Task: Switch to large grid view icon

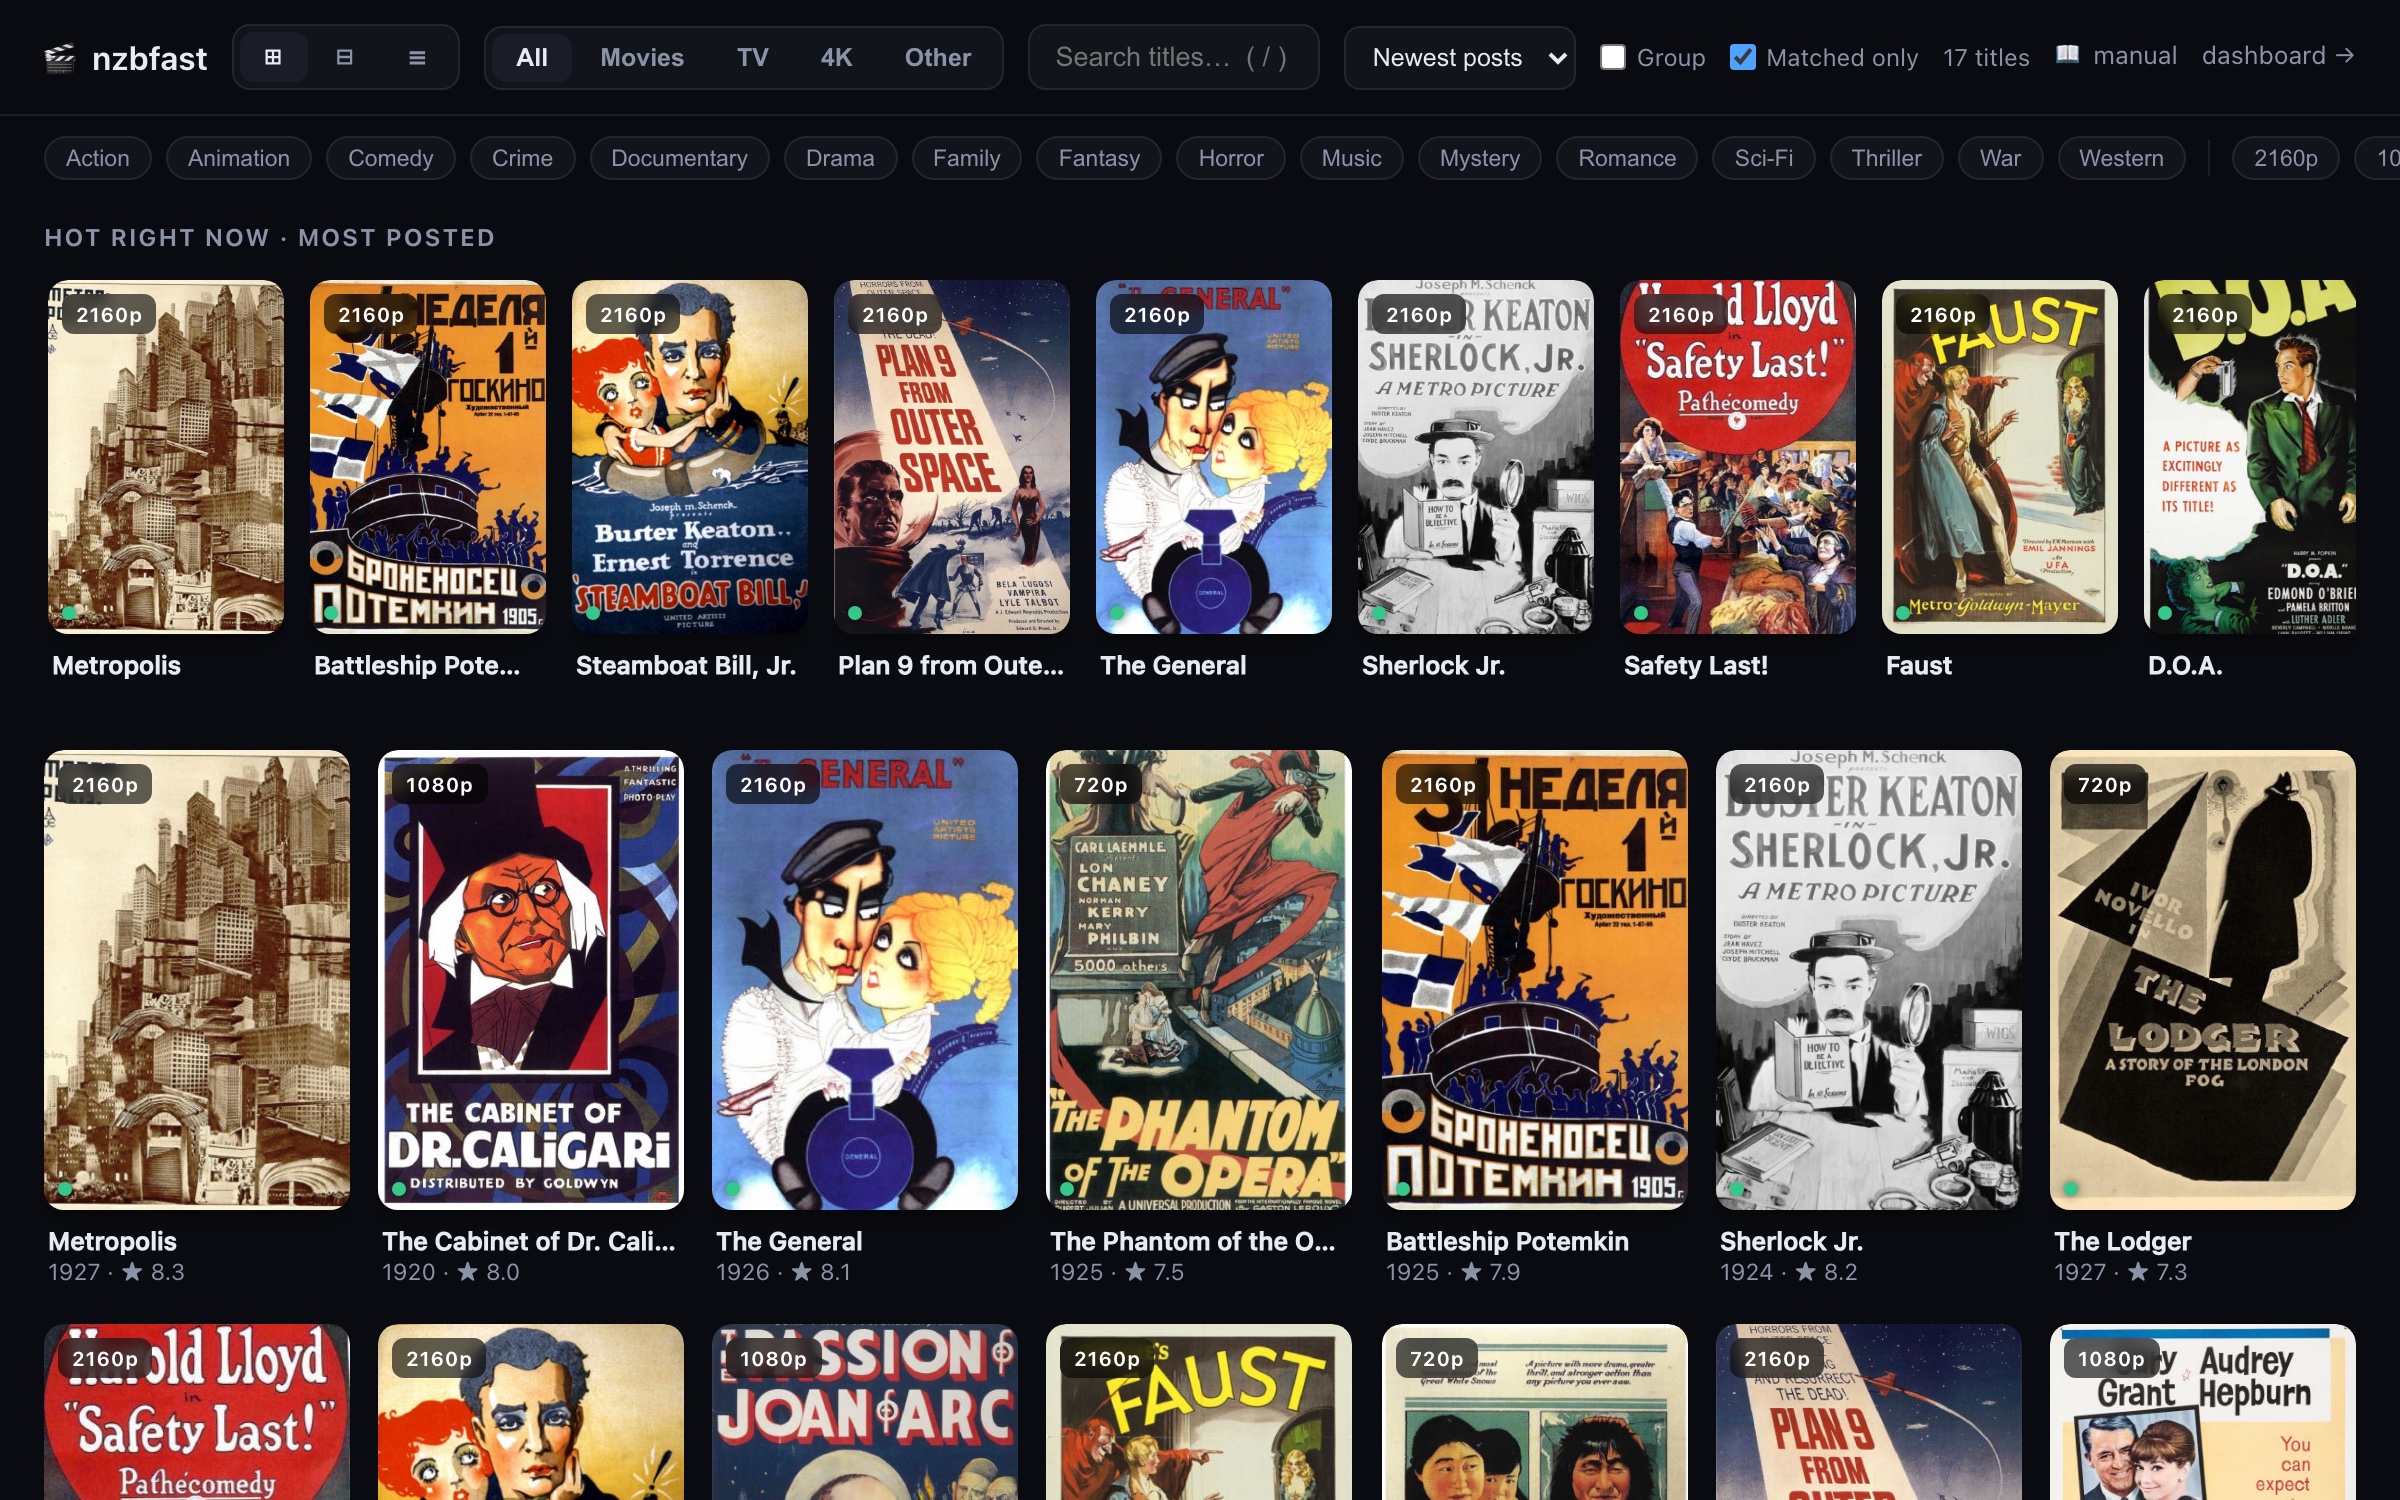Action: (x=272, y=57)
